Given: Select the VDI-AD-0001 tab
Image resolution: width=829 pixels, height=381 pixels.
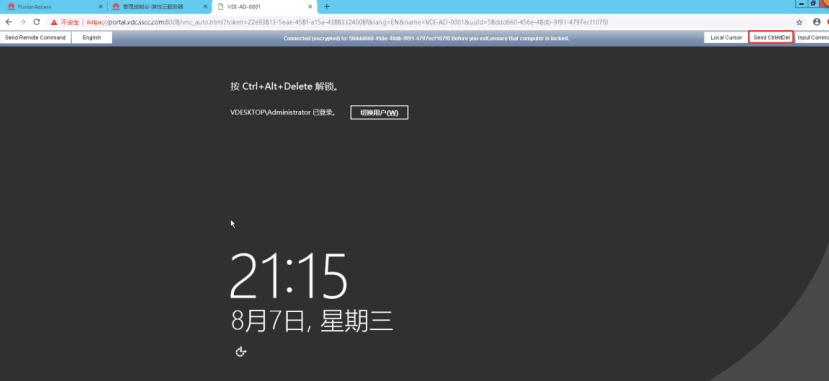Looking at the screenshot, I should pyautogui.click(x=264, y=7).
